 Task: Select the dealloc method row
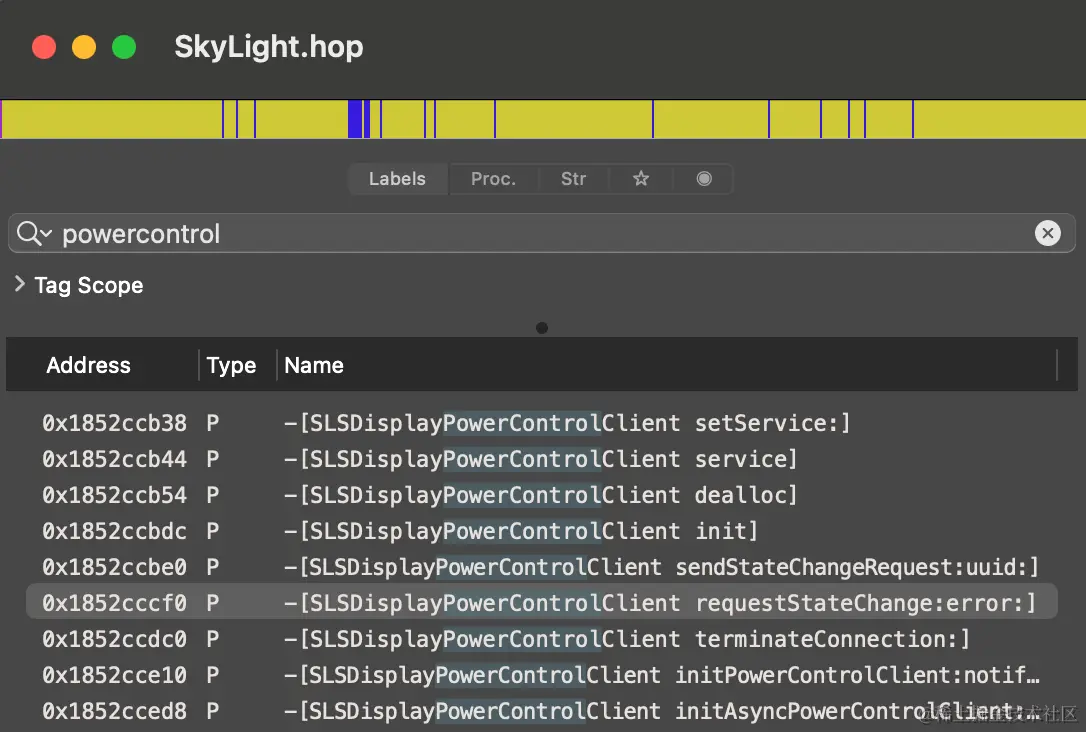tap(540, 495)
